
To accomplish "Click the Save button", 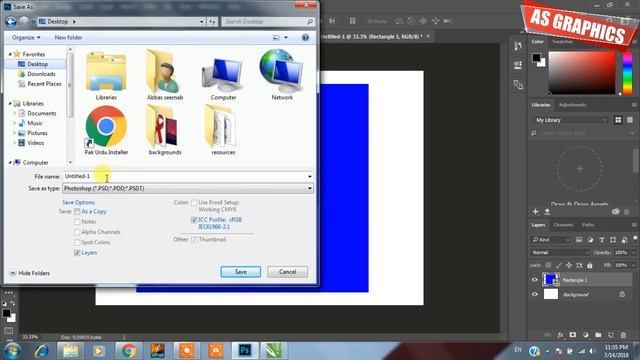I will pos(240,272).
